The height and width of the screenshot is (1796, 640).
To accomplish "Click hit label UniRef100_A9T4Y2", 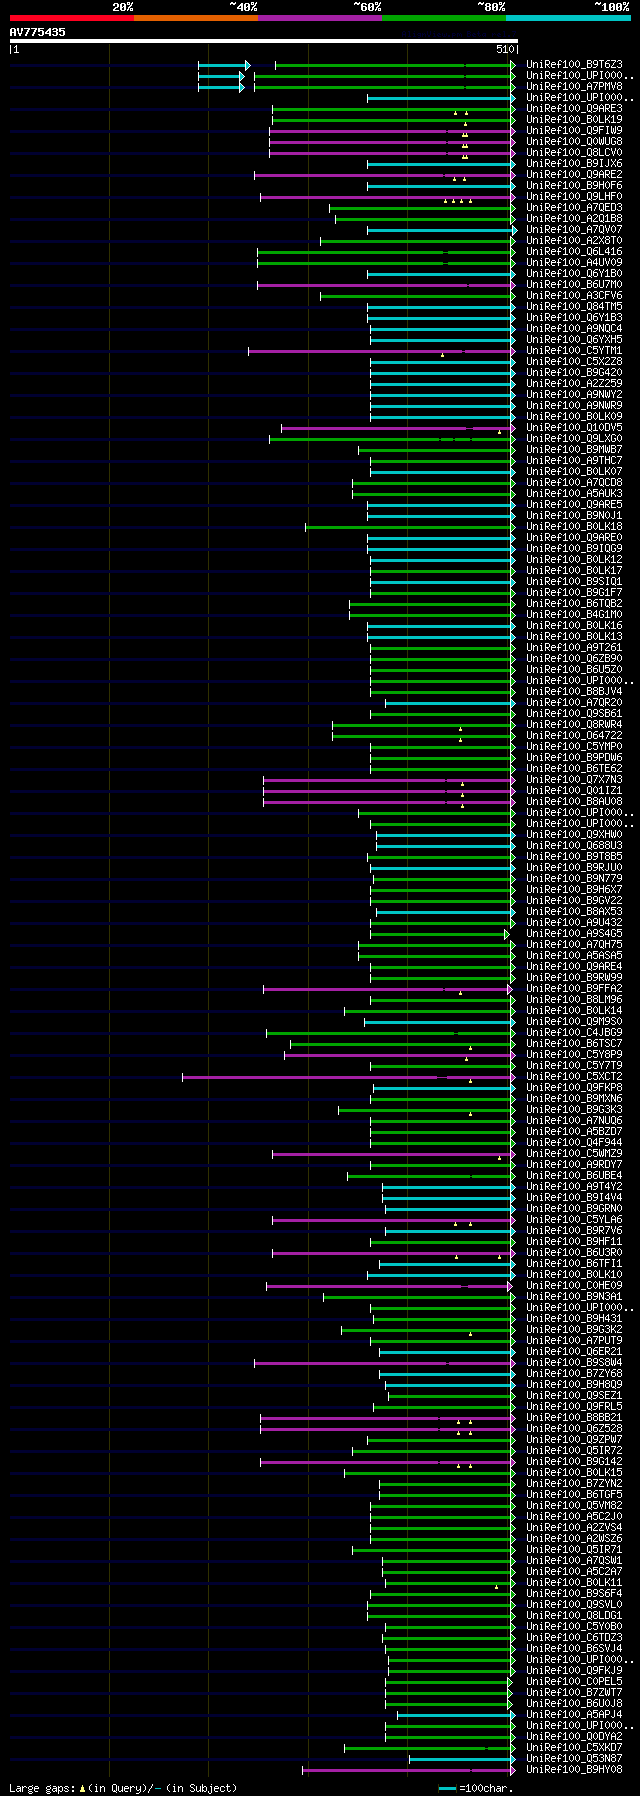I will (574, 1187).
